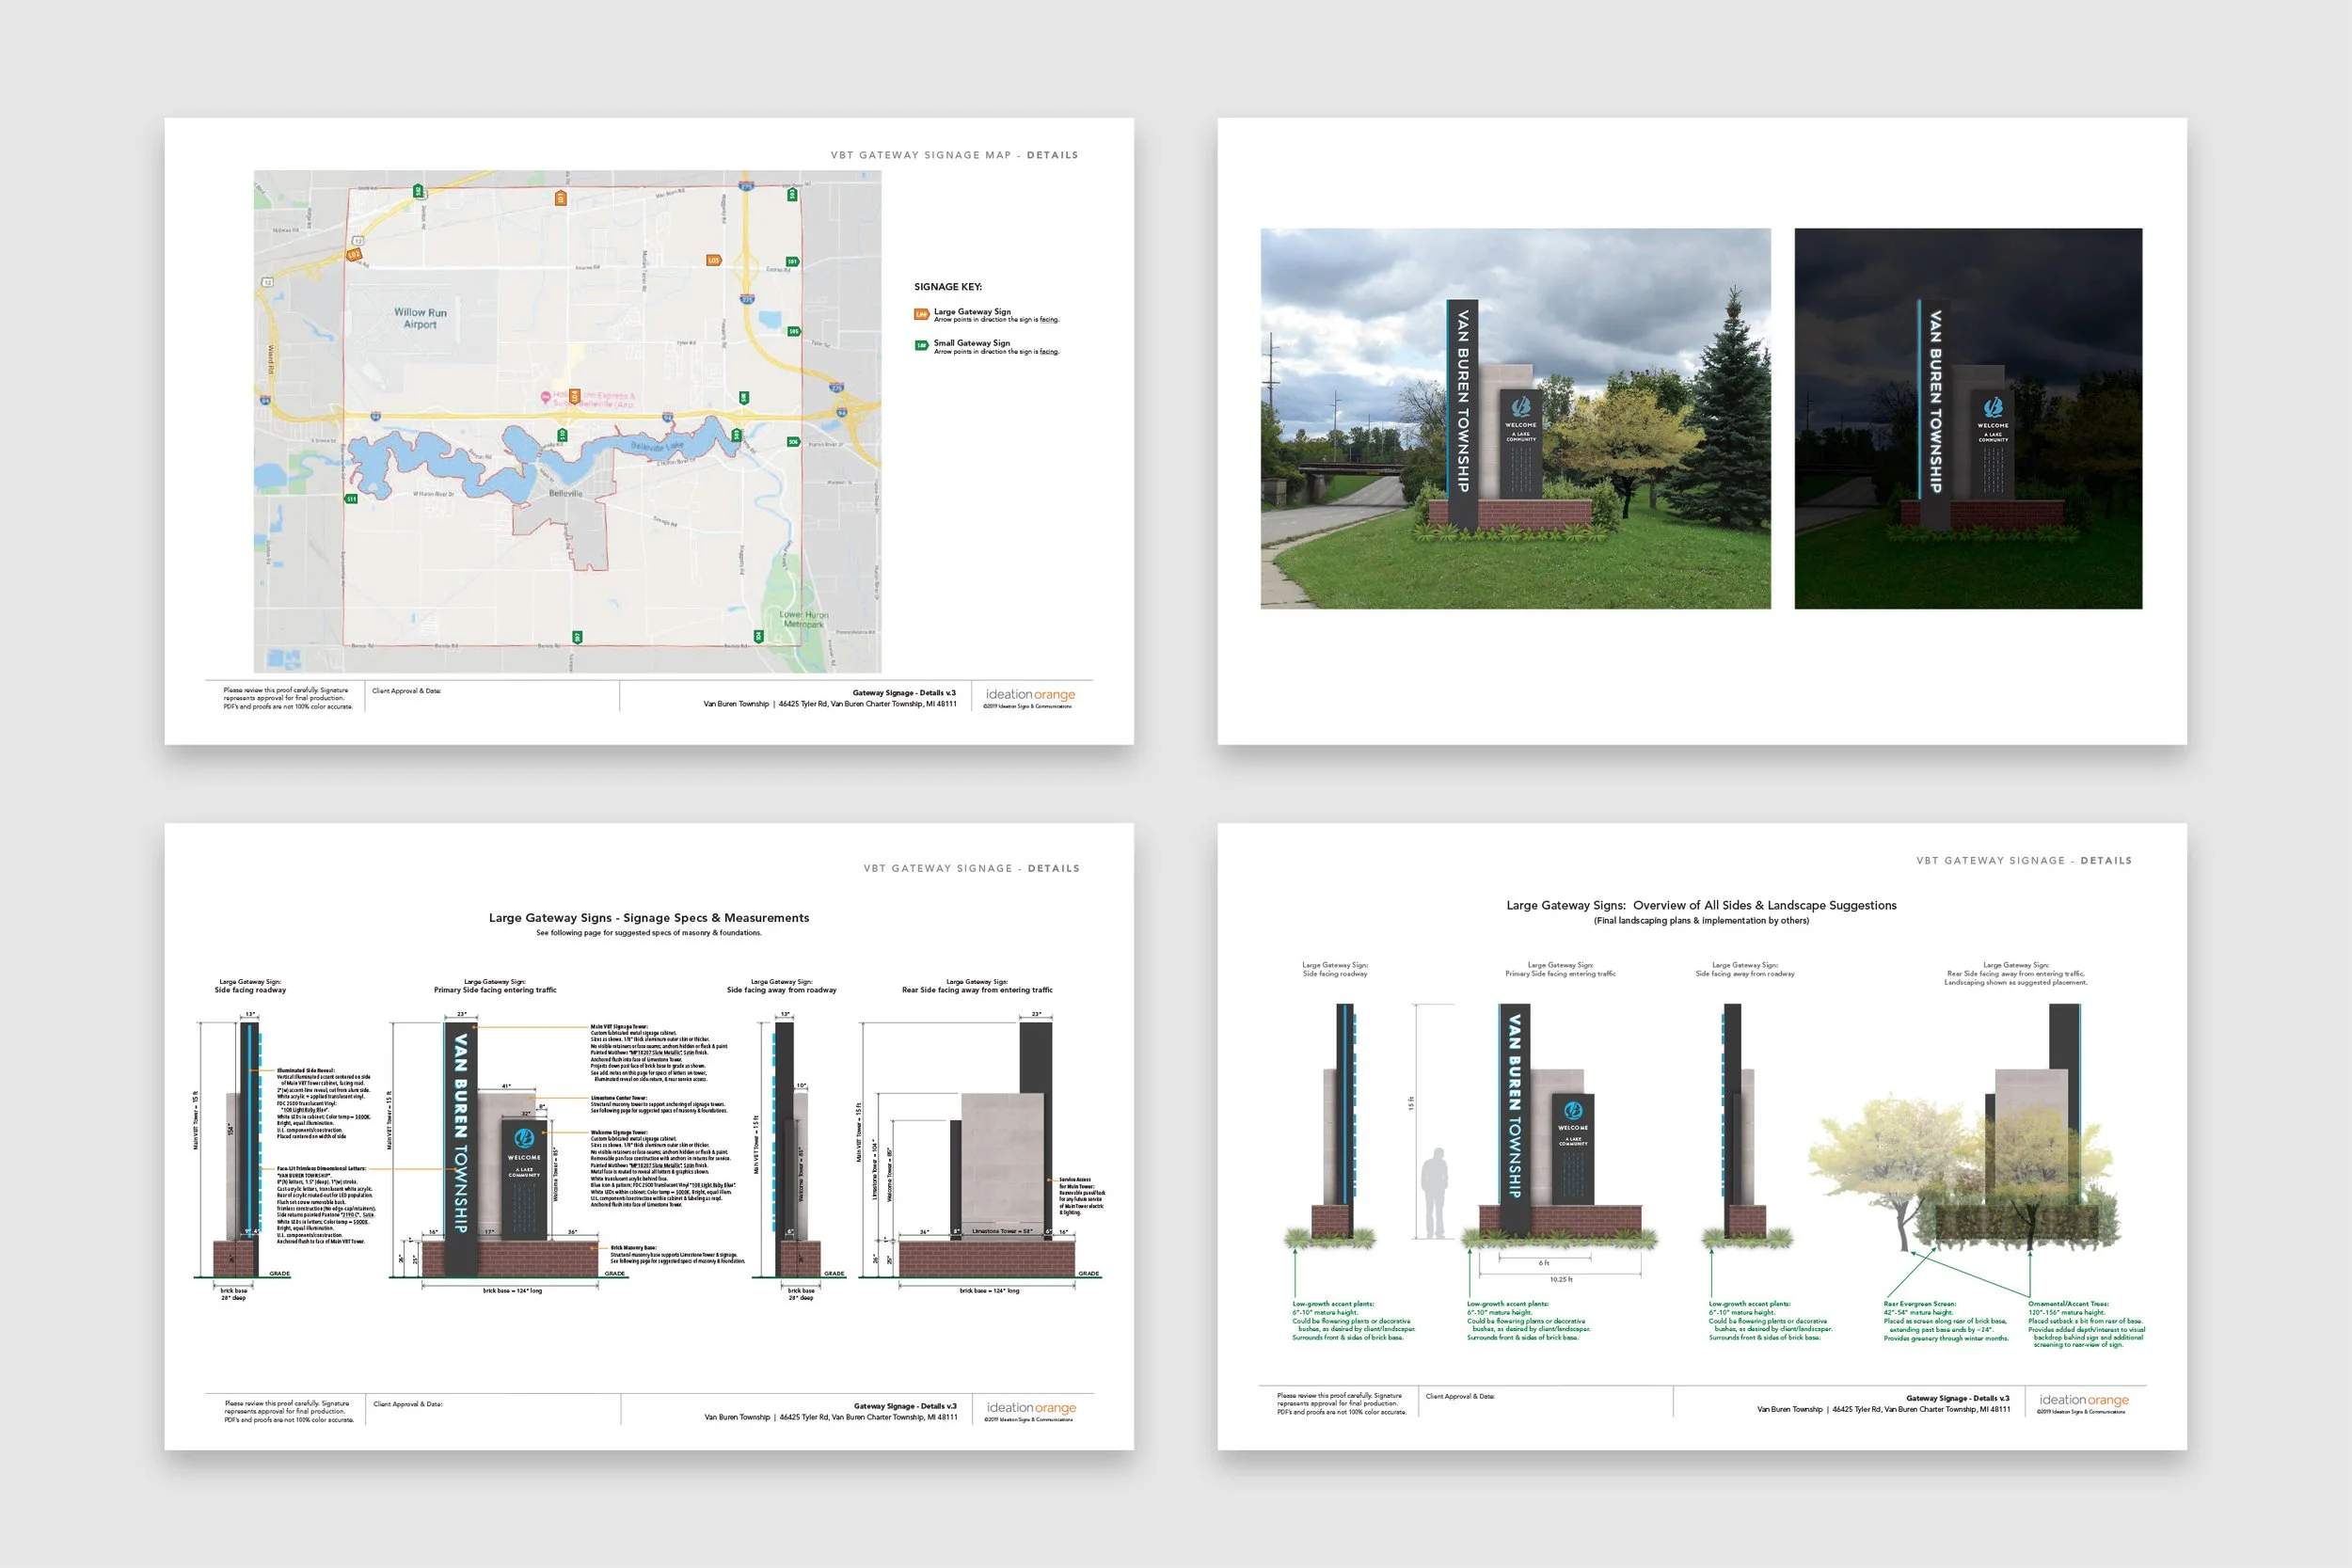Image resolution: width=2352 pixels, height=1568 pixels.
Task: Click ideation orange logo on landscape page
Action: [x=2084, y=1401]
